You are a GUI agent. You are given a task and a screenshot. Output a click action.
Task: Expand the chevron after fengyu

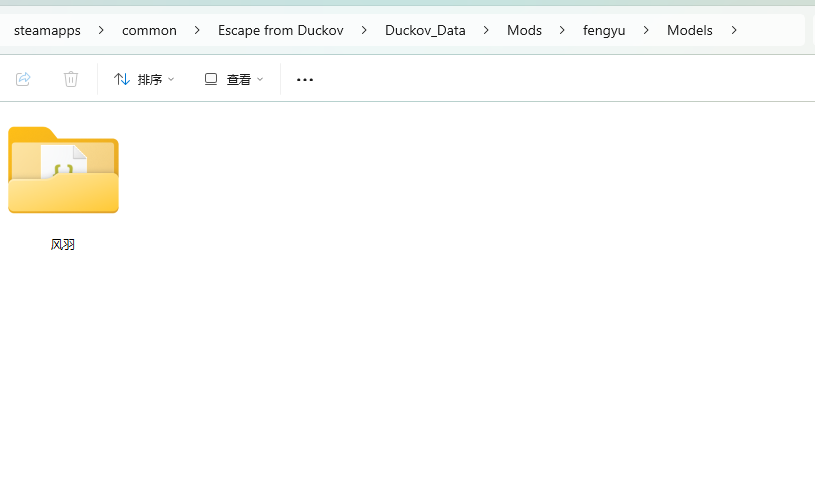(646, 30)
